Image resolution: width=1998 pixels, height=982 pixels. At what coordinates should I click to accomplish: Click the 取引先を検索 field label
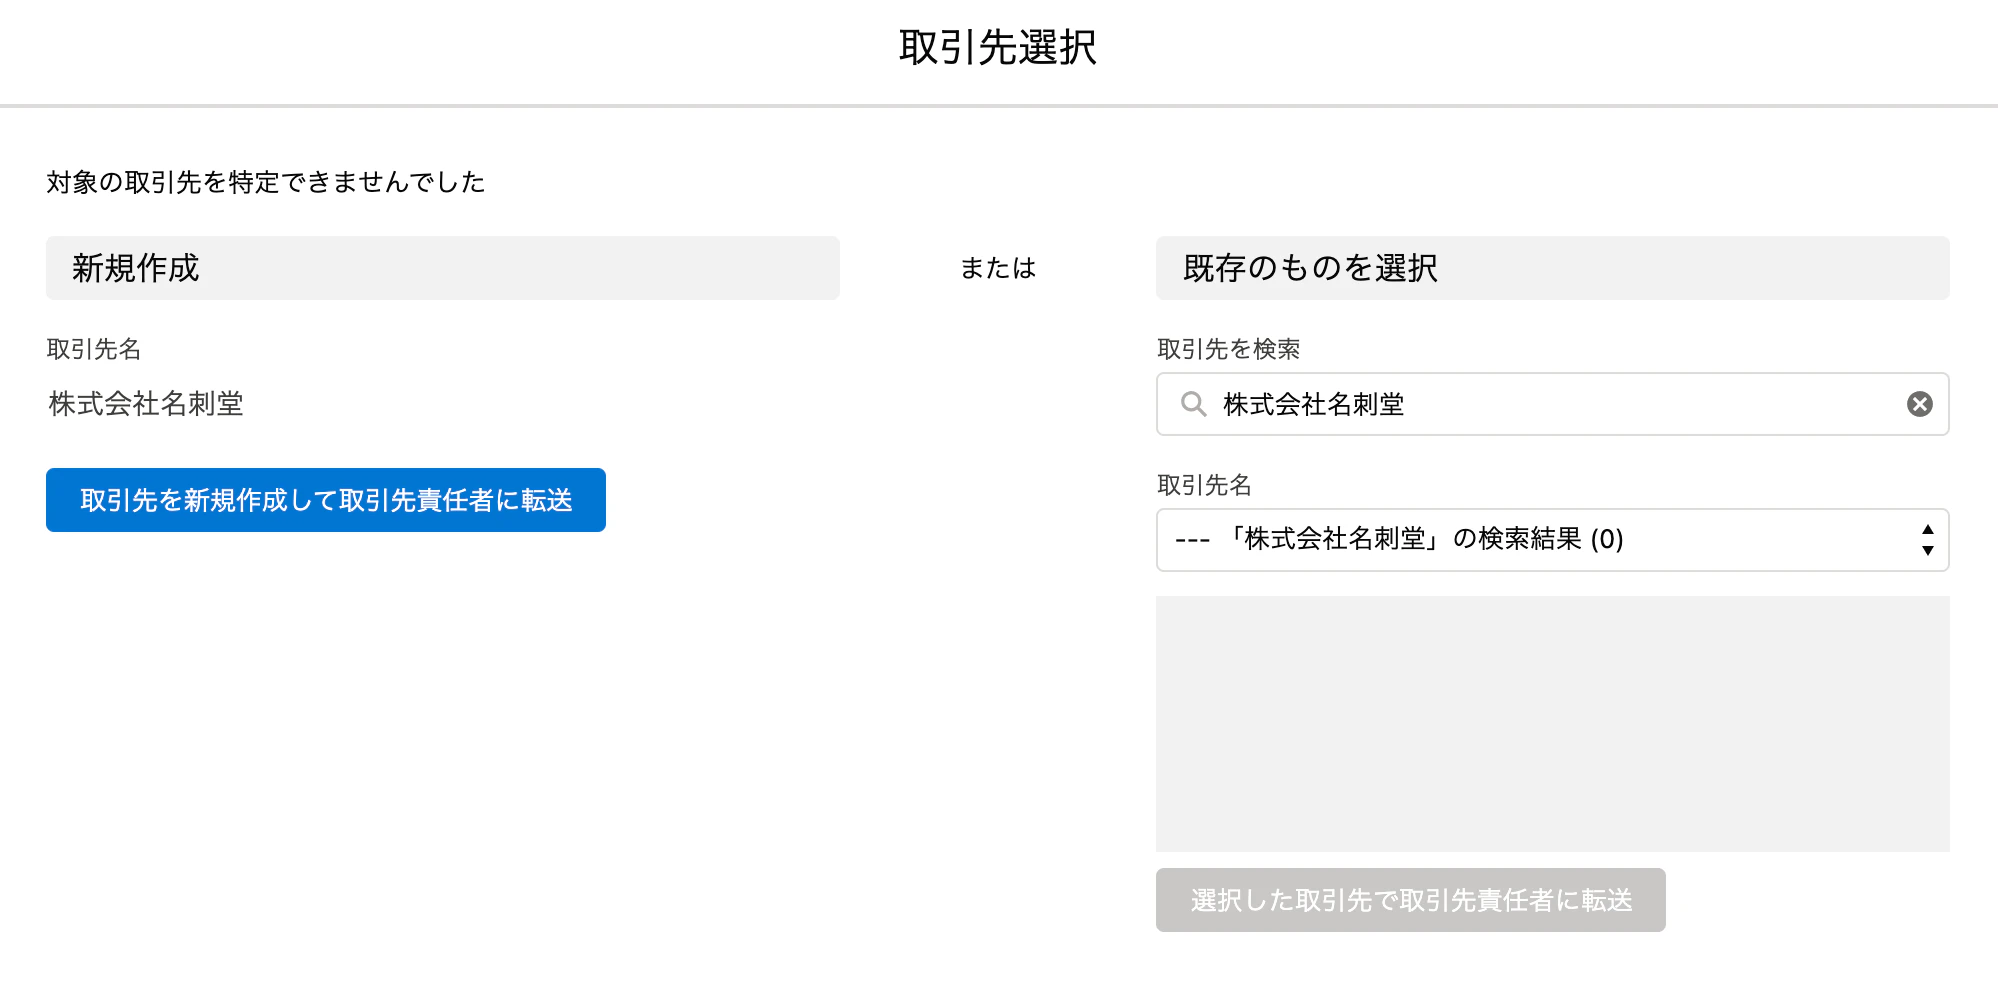(x=1228, y=349)
